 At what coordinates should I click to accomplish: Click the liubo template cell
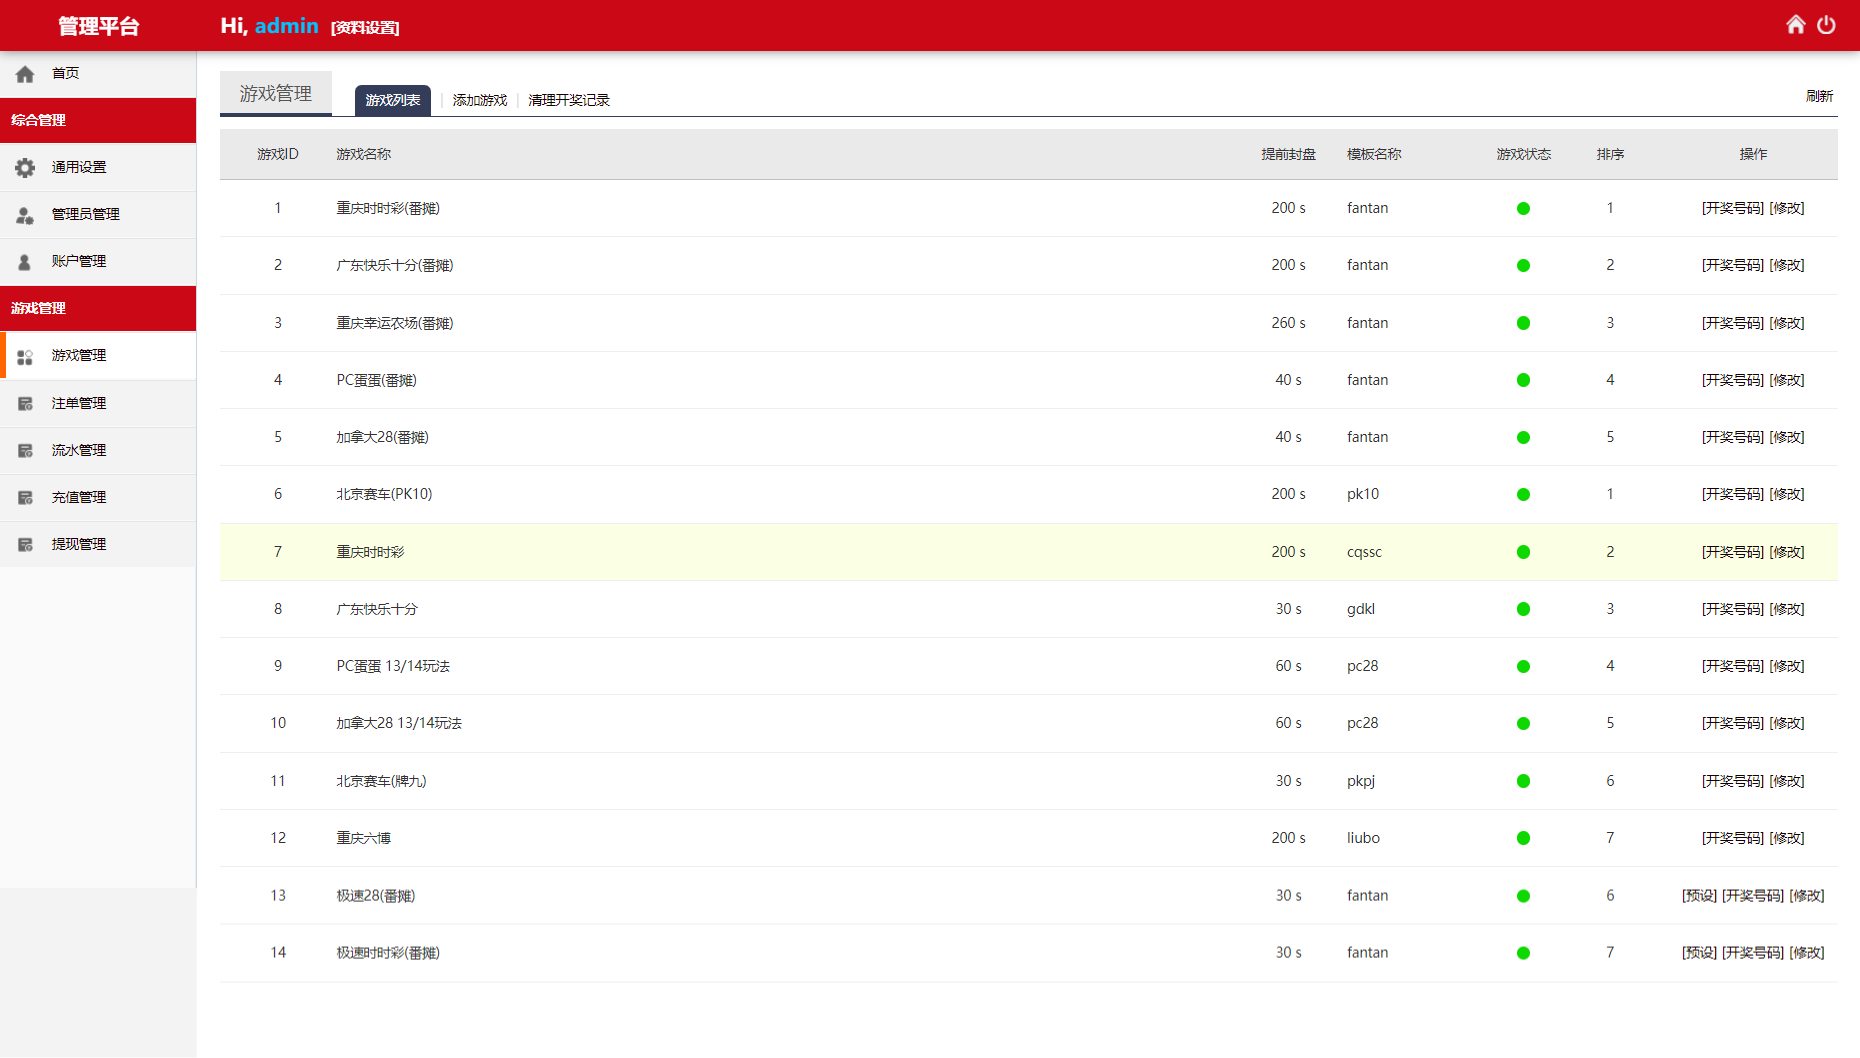1363,838
